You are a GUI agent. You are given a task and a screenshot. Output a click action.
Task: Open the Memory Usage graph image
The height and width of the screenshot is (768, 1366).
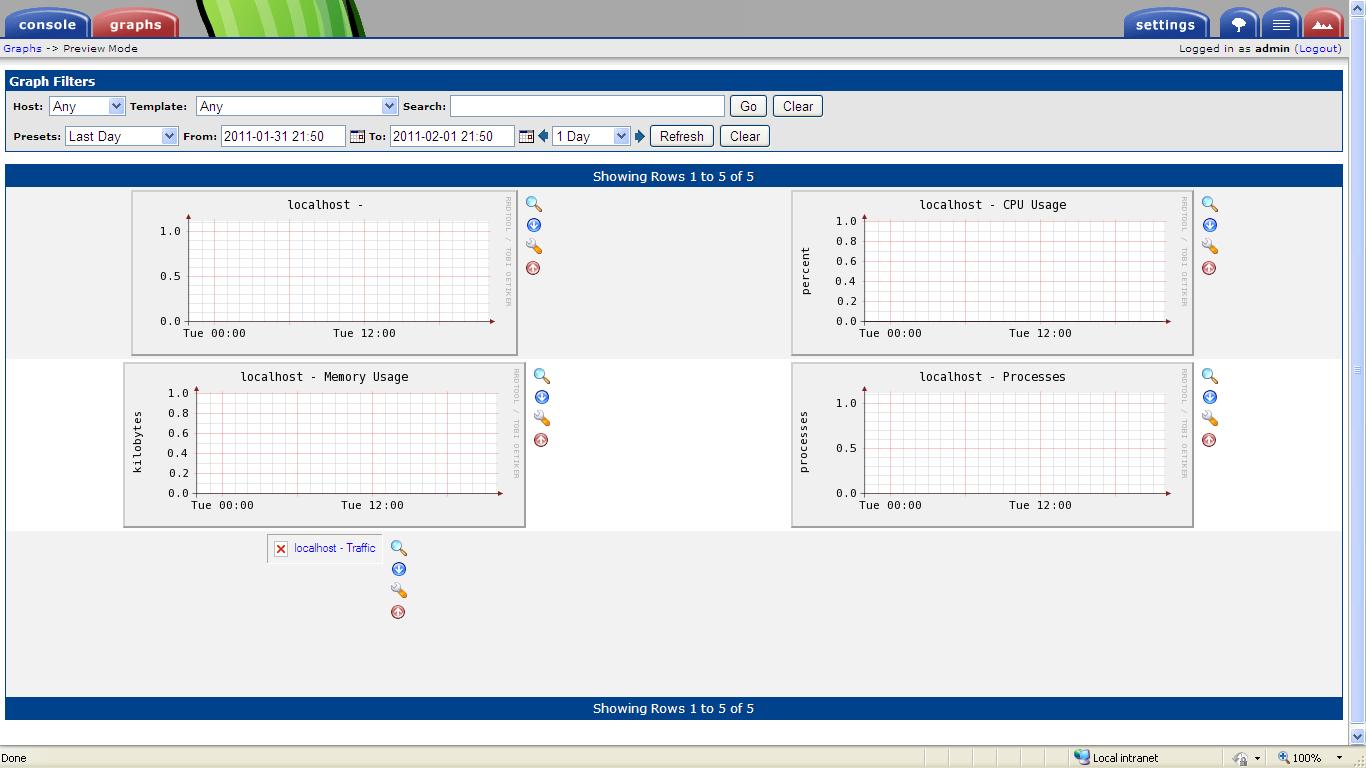tap(324, 445)
